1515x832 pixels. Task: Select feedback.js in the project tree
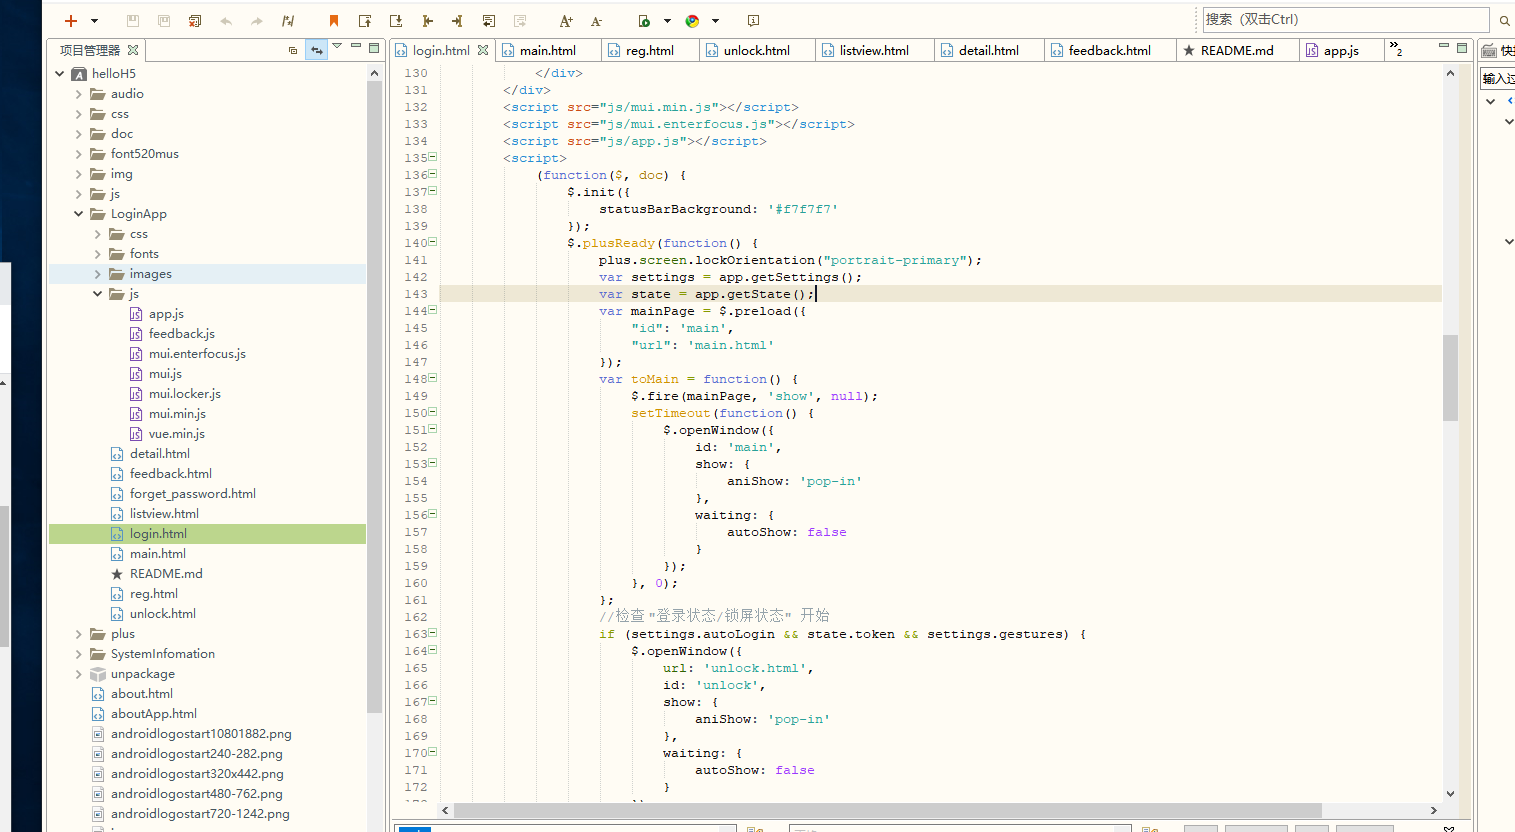[181, 333]
